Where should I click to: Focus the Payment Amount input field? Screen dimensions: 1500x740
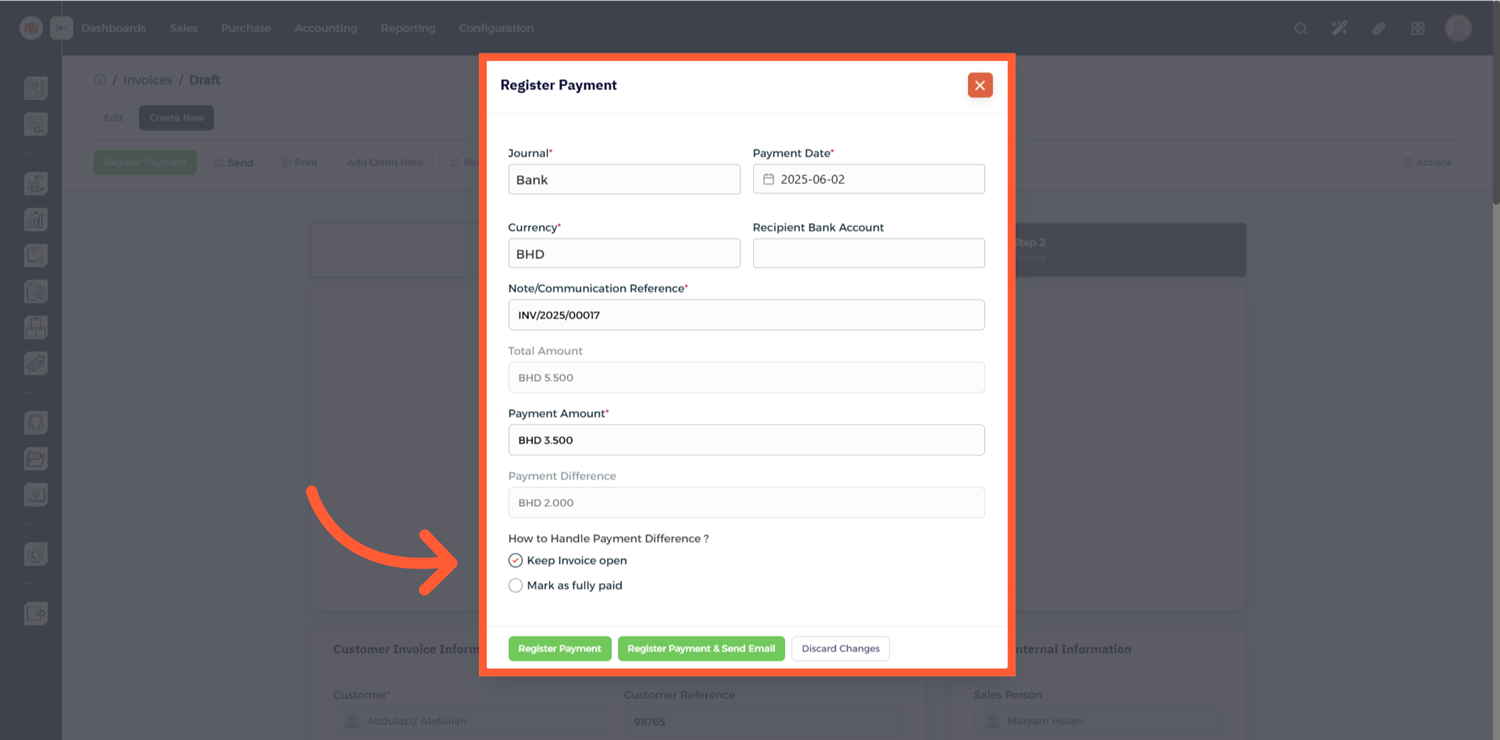[x=746, y=440]
